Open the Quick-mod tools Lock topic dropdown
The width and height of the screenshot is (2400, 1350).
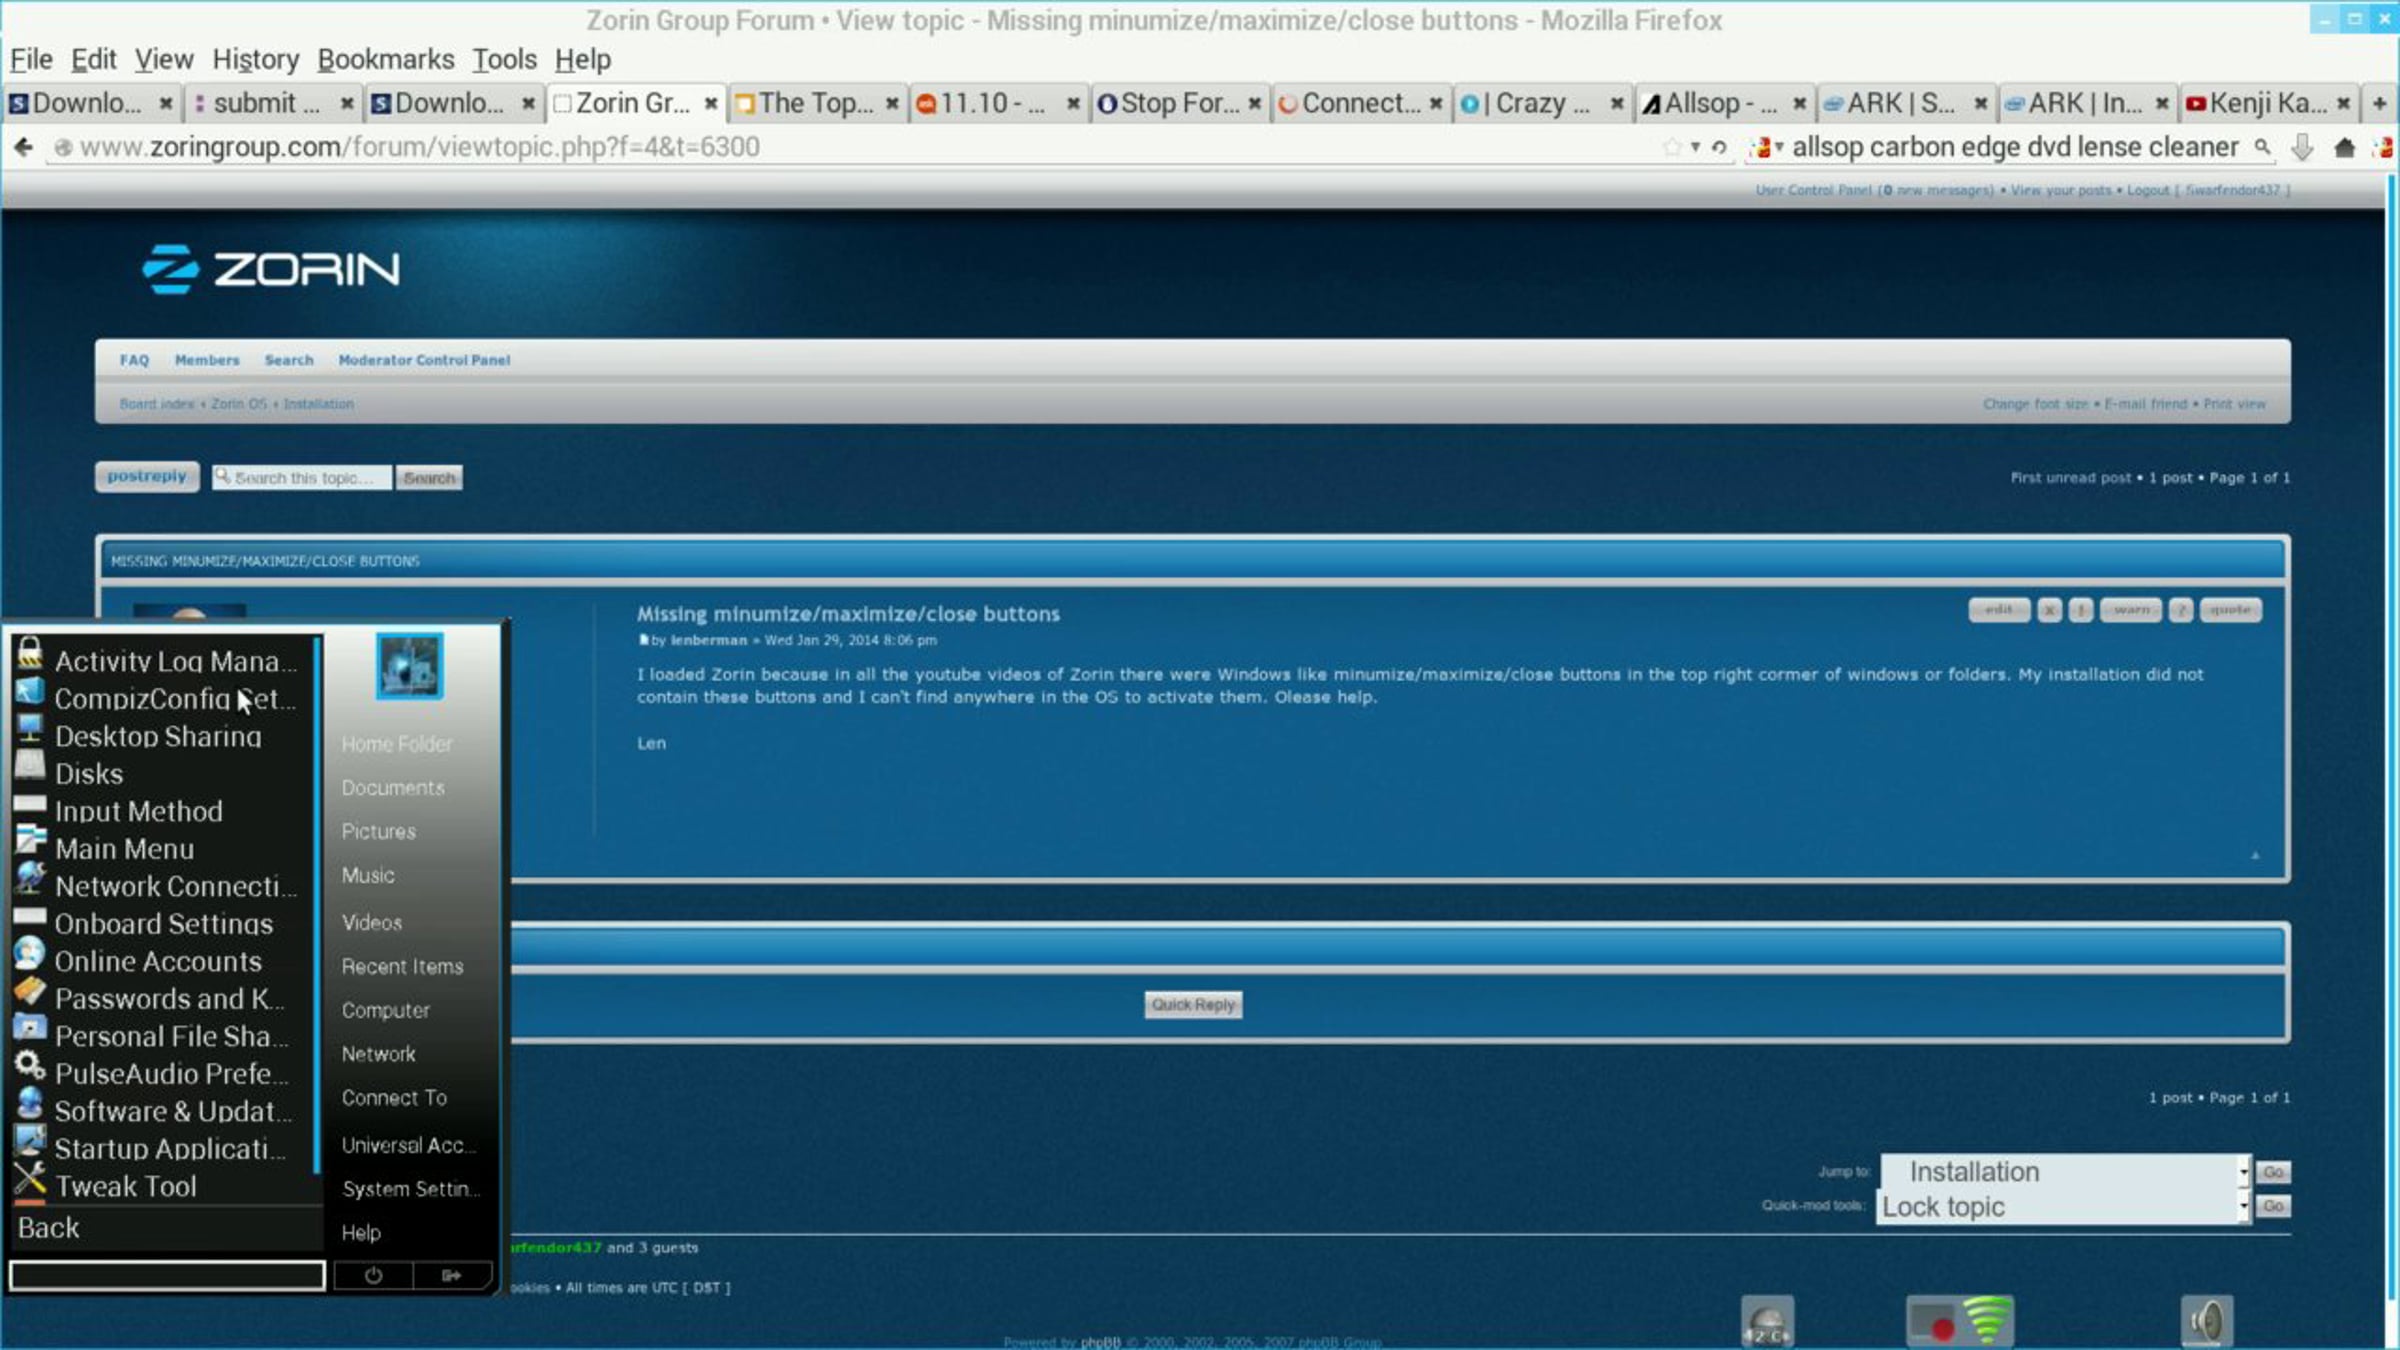pos(2065,1207)
